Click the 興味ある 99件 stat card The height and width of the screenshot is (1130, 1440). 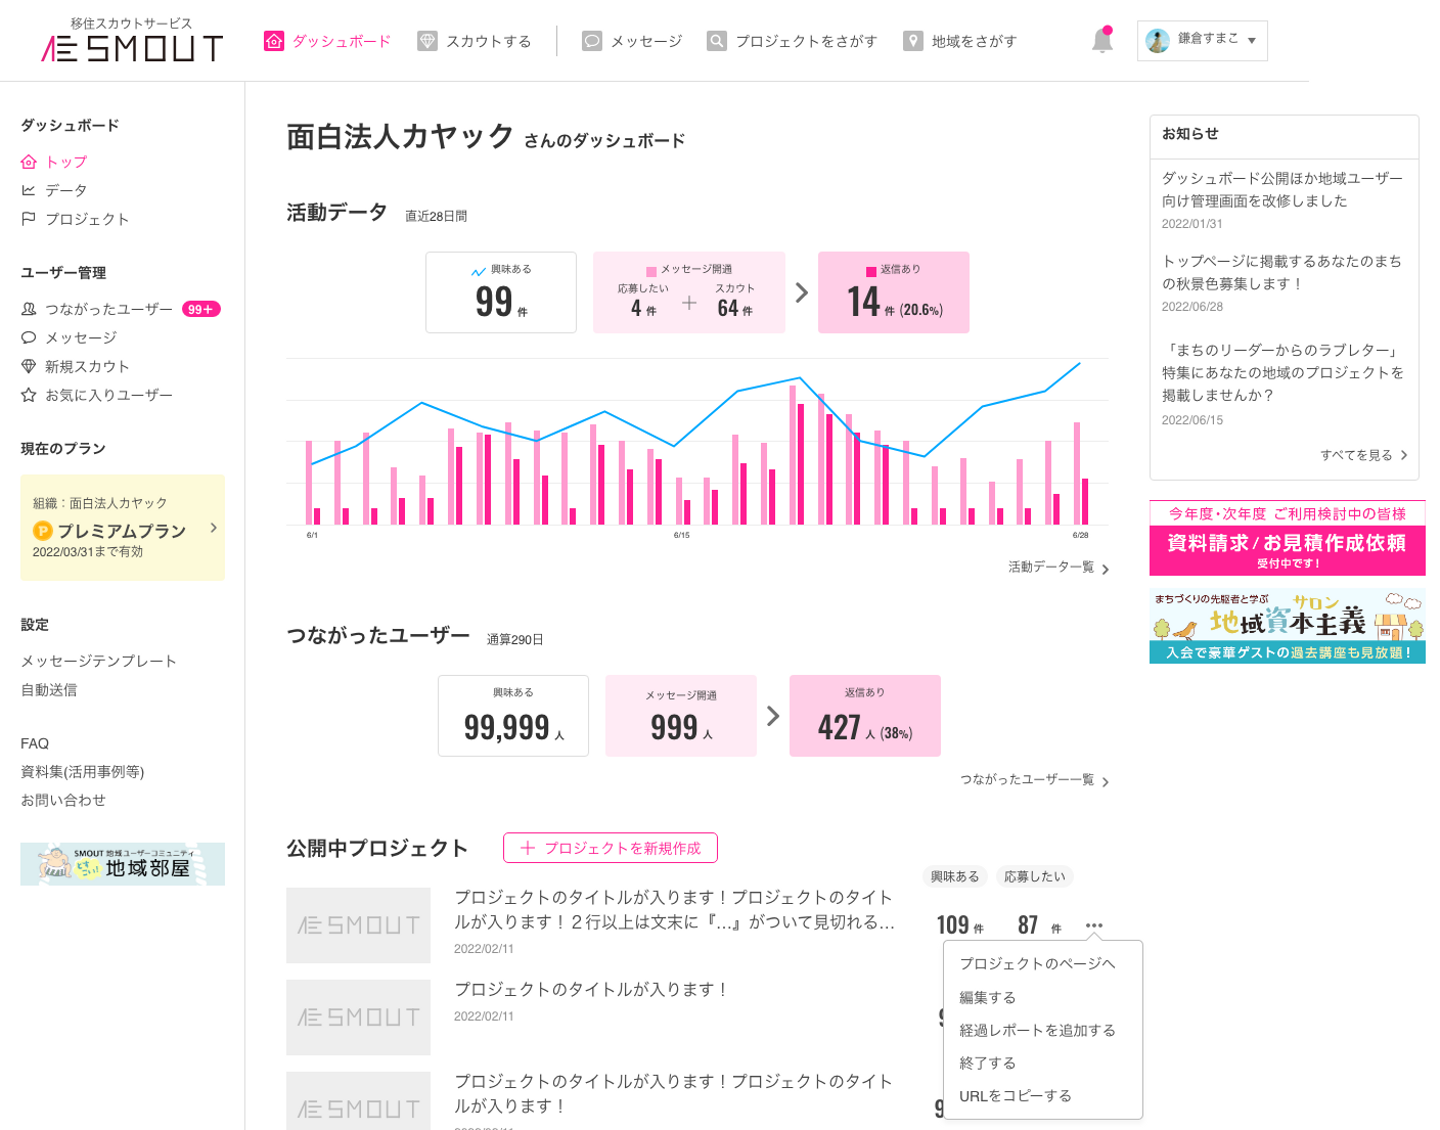[501, 292]
